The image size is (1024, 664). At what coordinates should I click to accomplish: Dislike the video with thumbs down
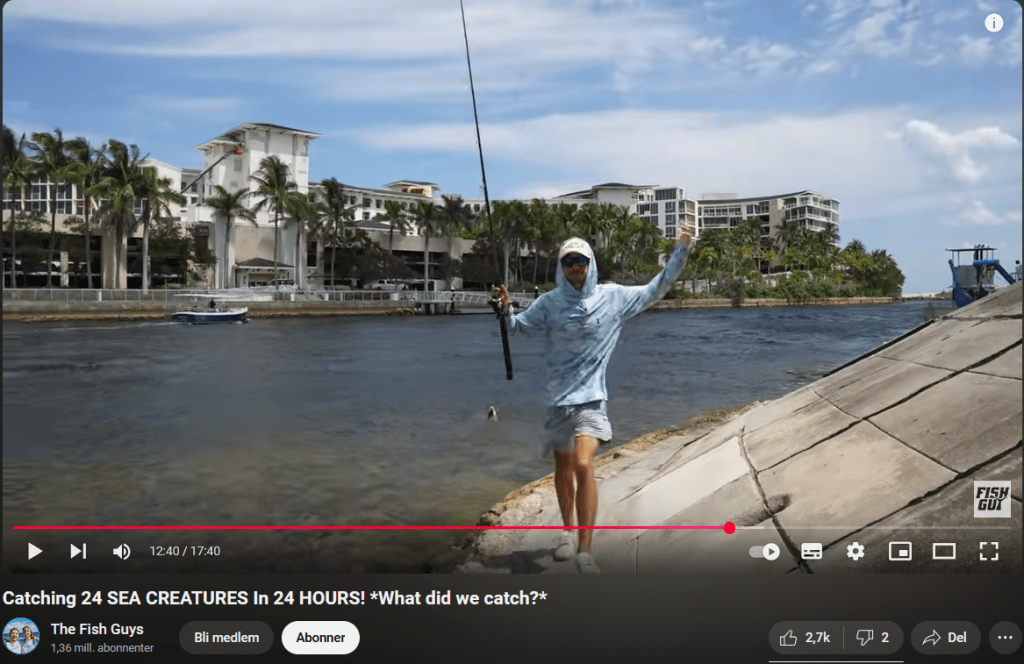pos(873,638)
